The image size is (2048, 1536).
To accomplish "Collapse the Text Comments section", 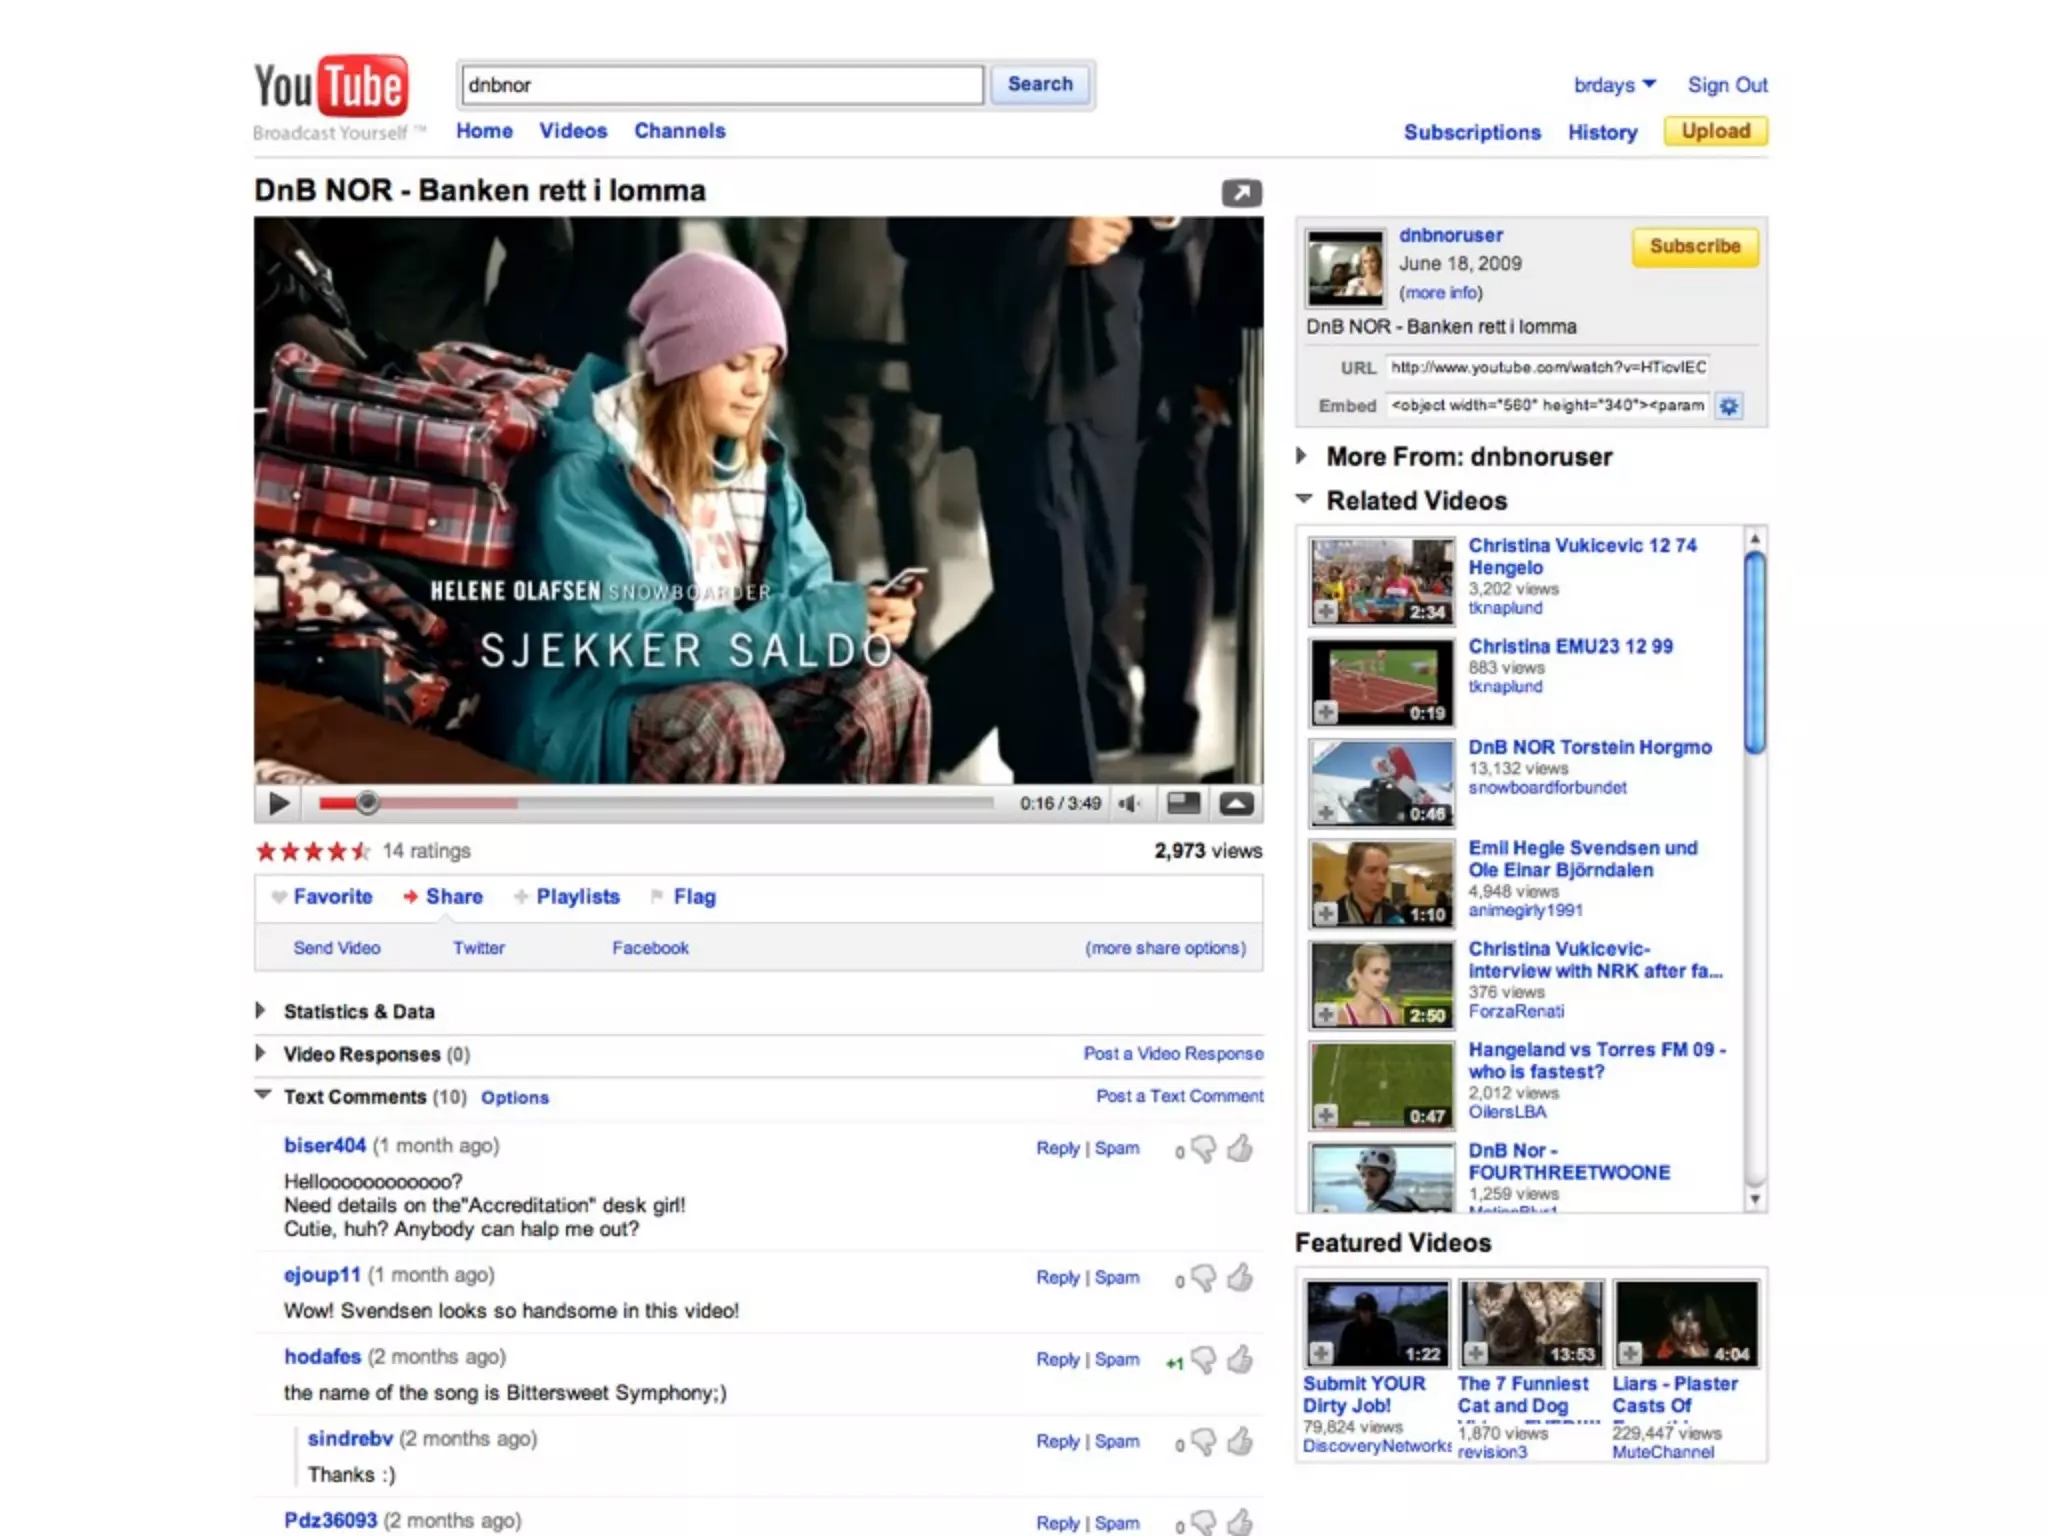I will [x=263, y=1095].
